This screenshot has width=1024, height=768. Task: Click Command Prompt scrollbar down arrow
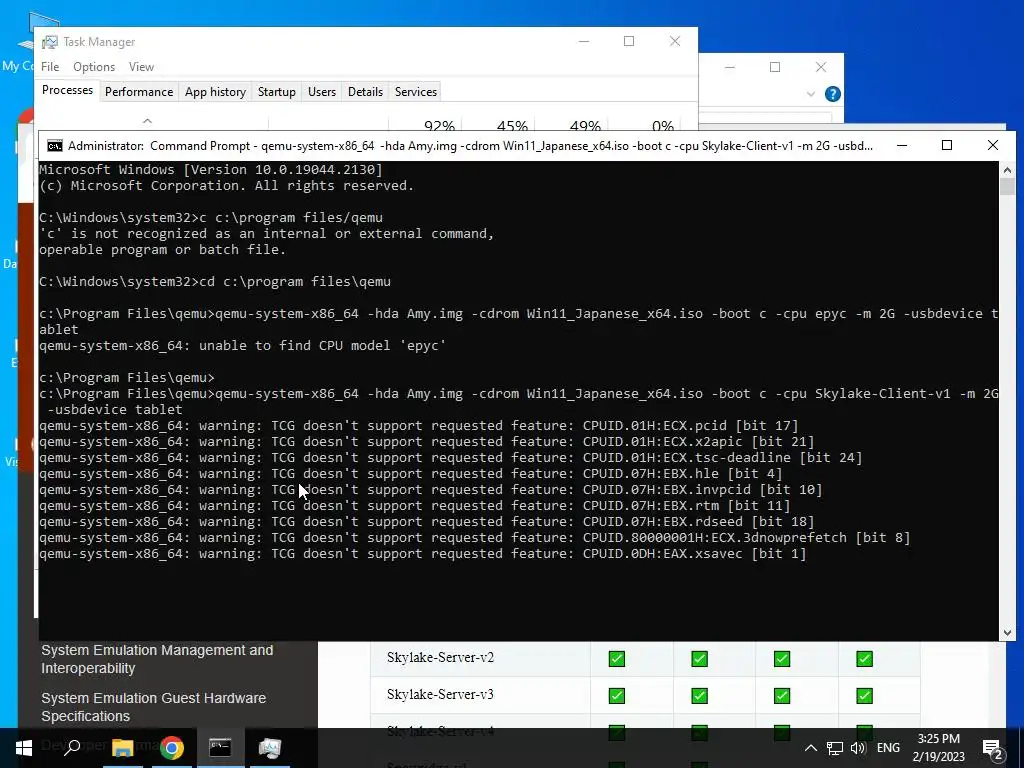click(x=1007, y=632)
